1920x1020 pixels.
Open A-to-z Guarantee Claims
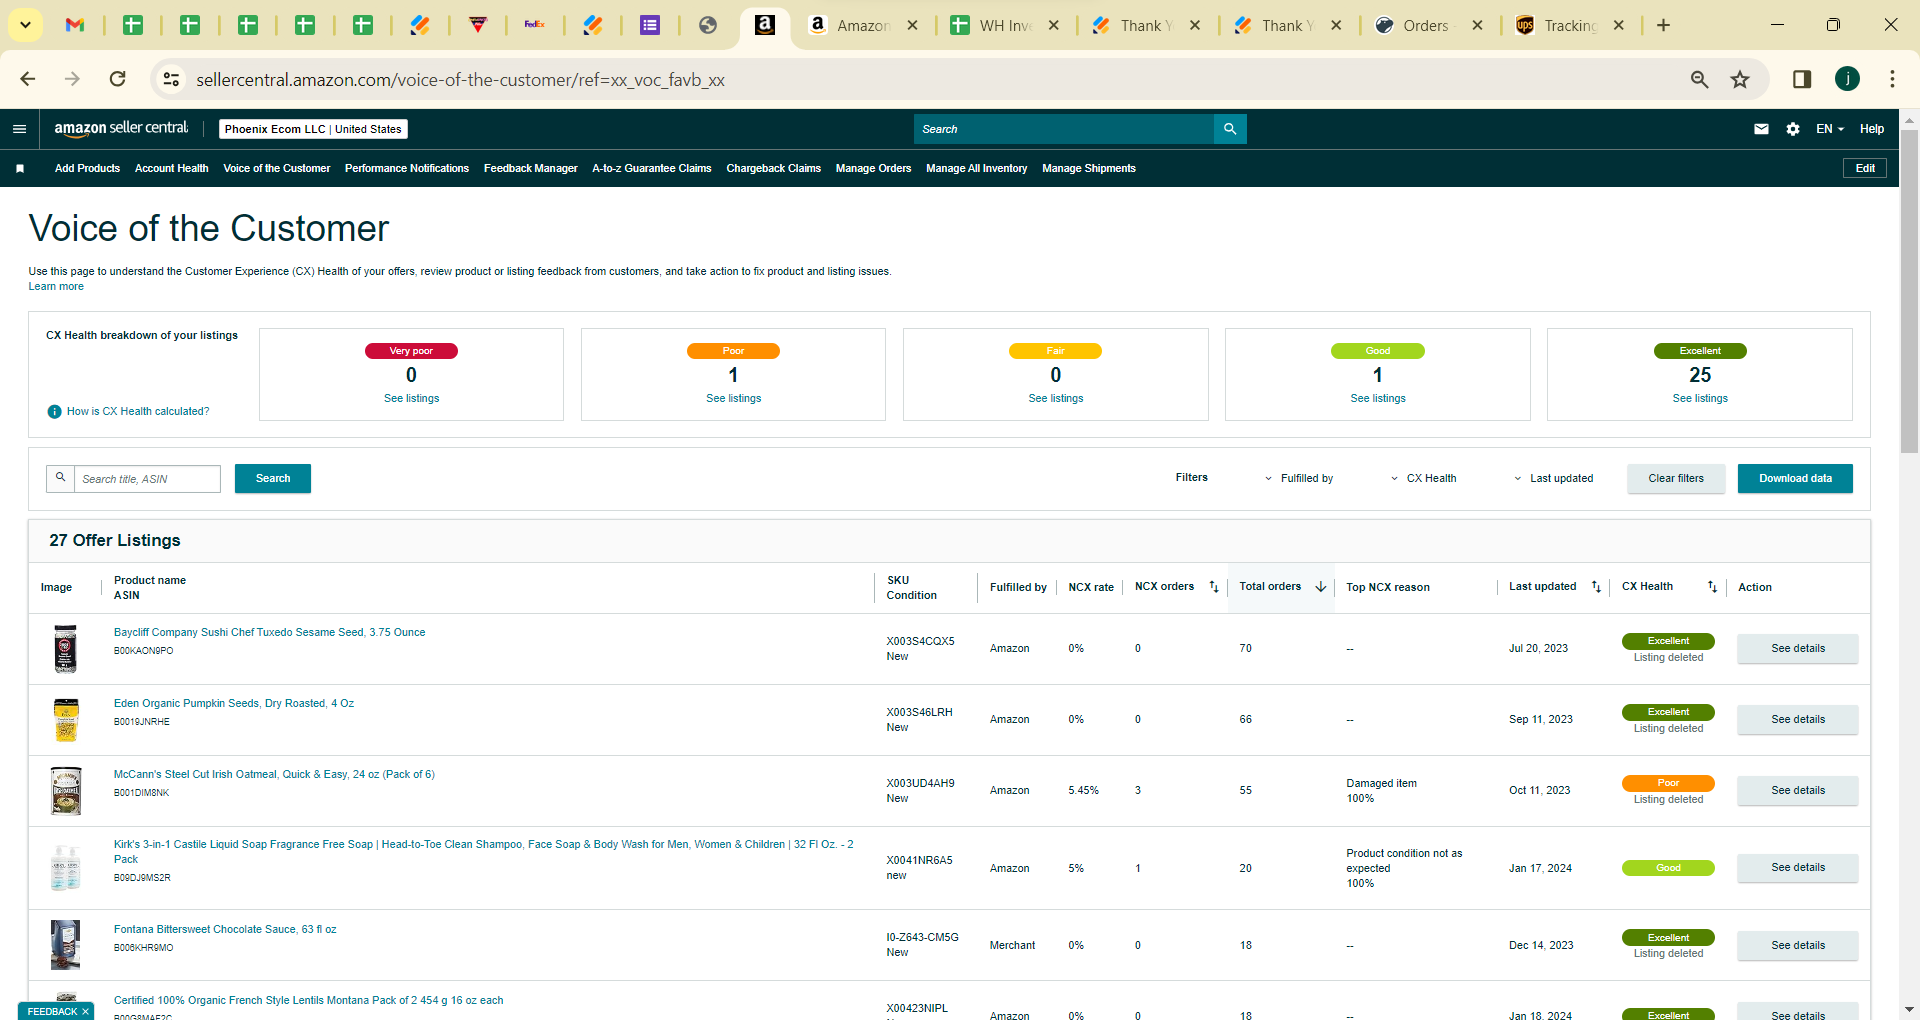pos(652,168)
